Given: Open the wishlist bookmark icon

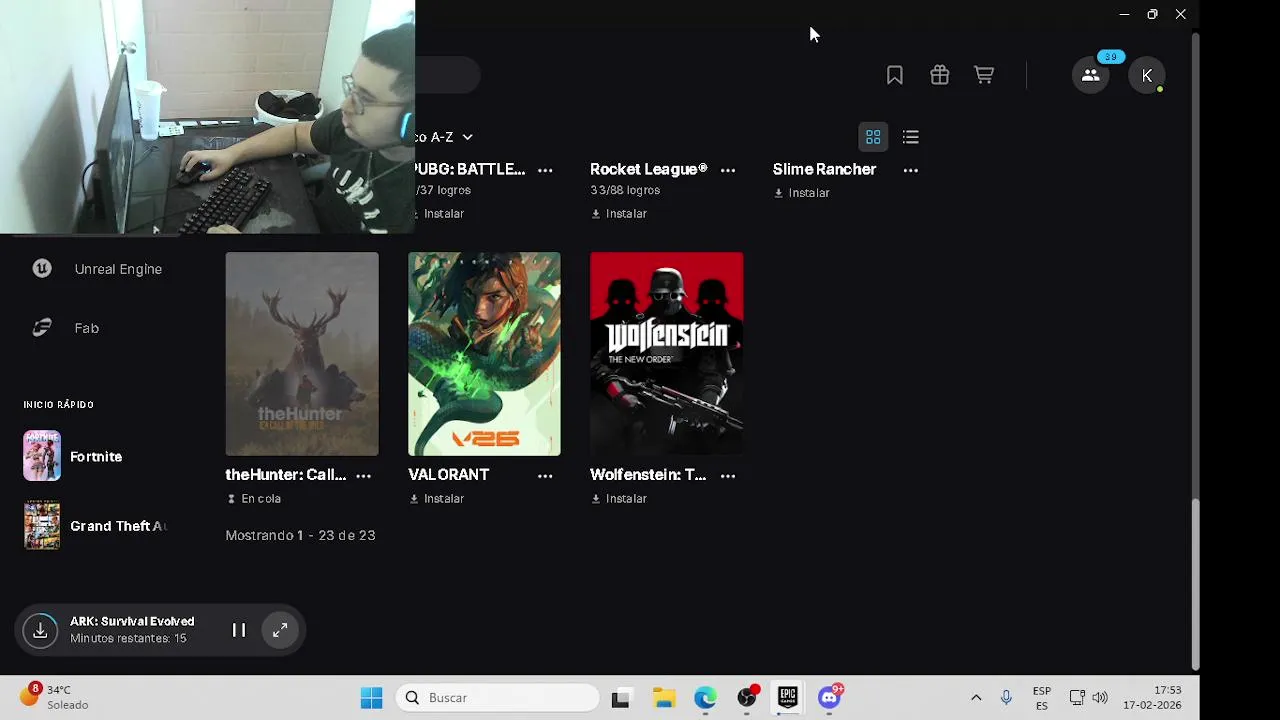Looking at the screenshot, I should tap(895, 75).
